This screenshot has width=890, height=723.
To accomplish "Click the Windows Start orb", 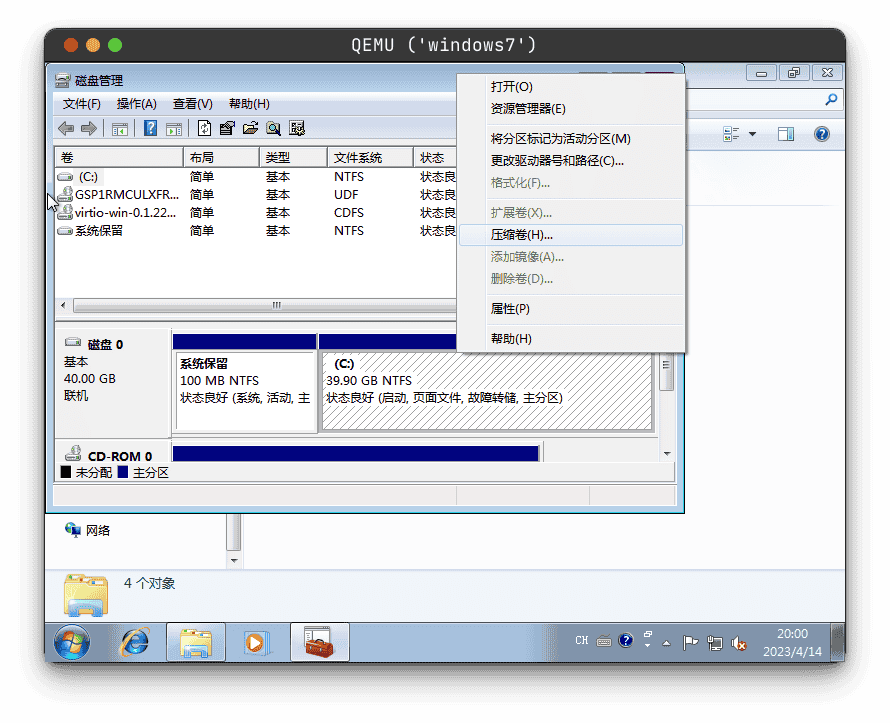I will pyautogui.click(x=72, y=642).
